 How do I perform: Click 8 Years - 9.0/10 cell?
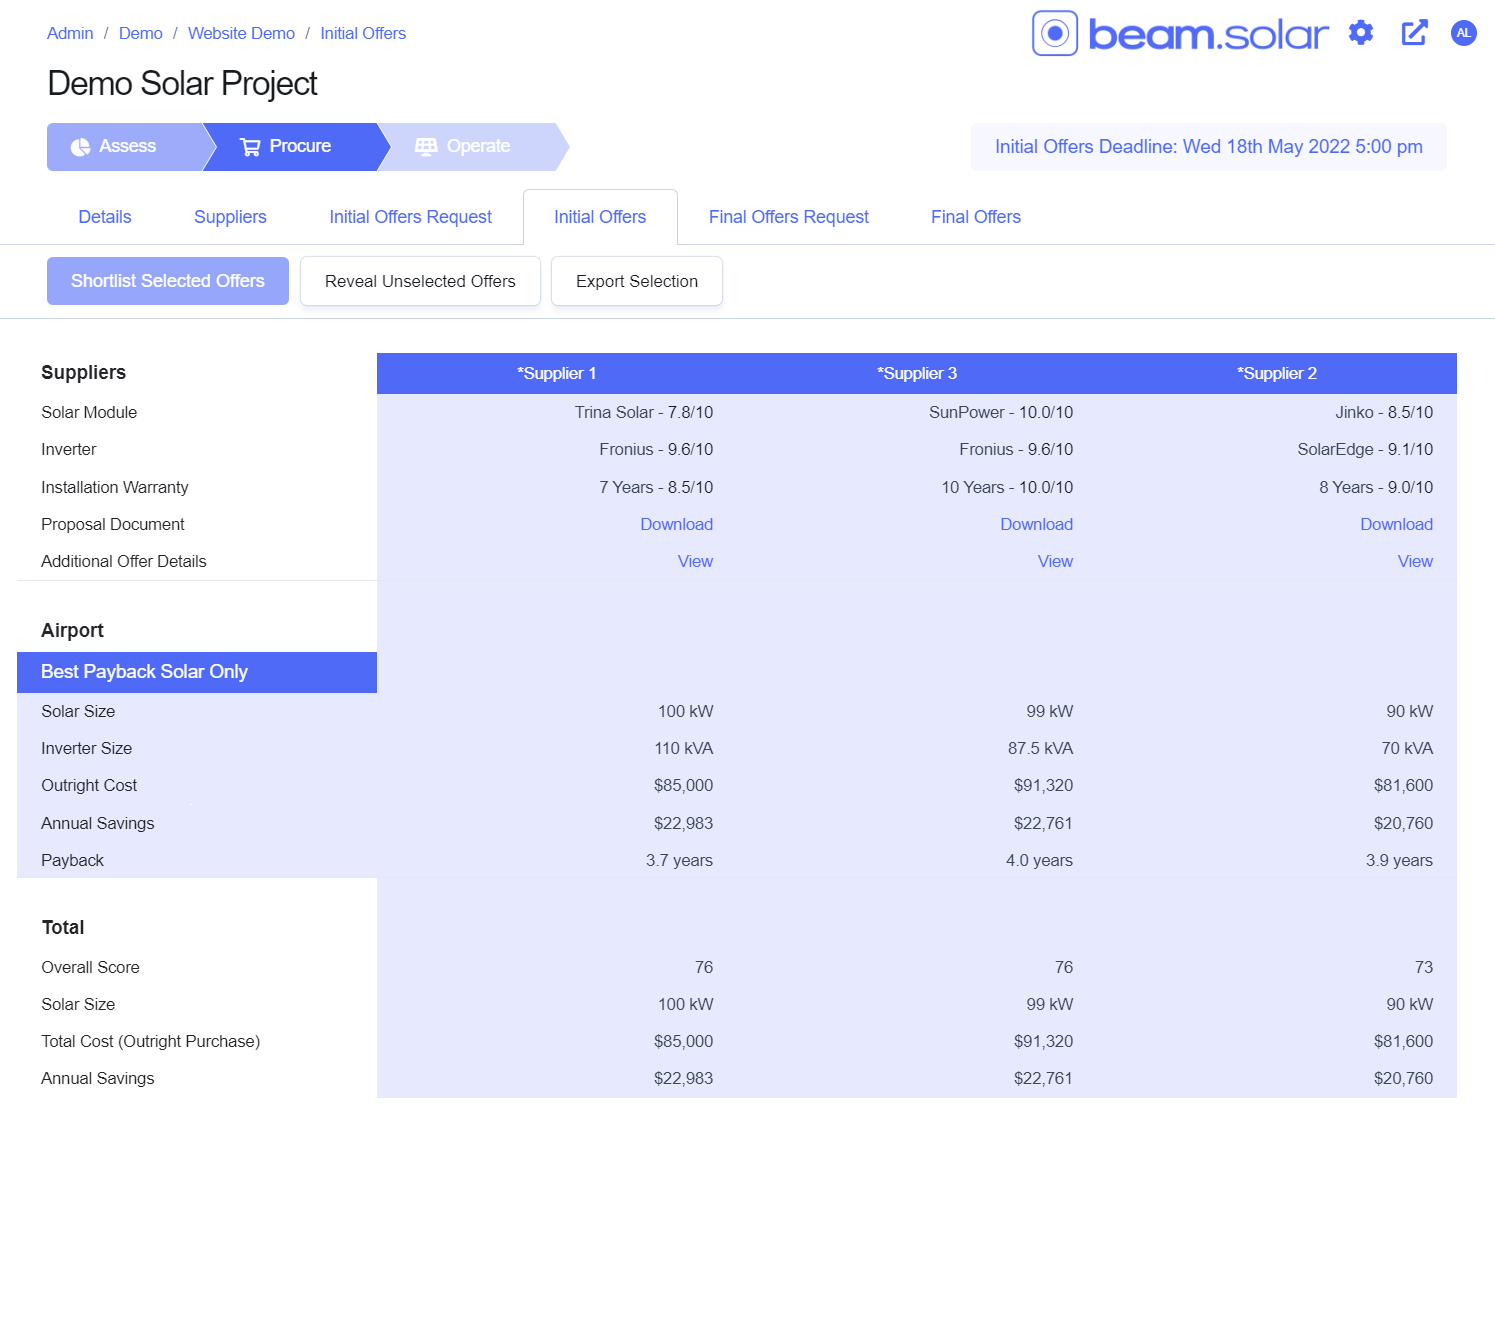pos(1376,487)
